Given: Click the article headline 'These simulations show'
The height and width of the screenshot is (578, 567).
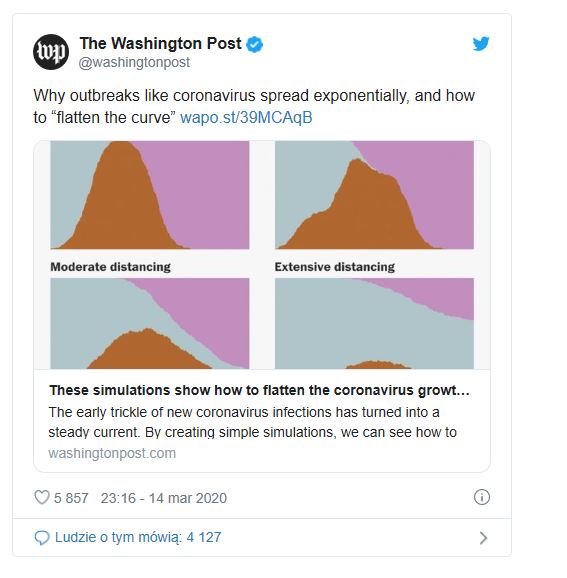Looking at the screenshot, I should (x=259, y=390).
